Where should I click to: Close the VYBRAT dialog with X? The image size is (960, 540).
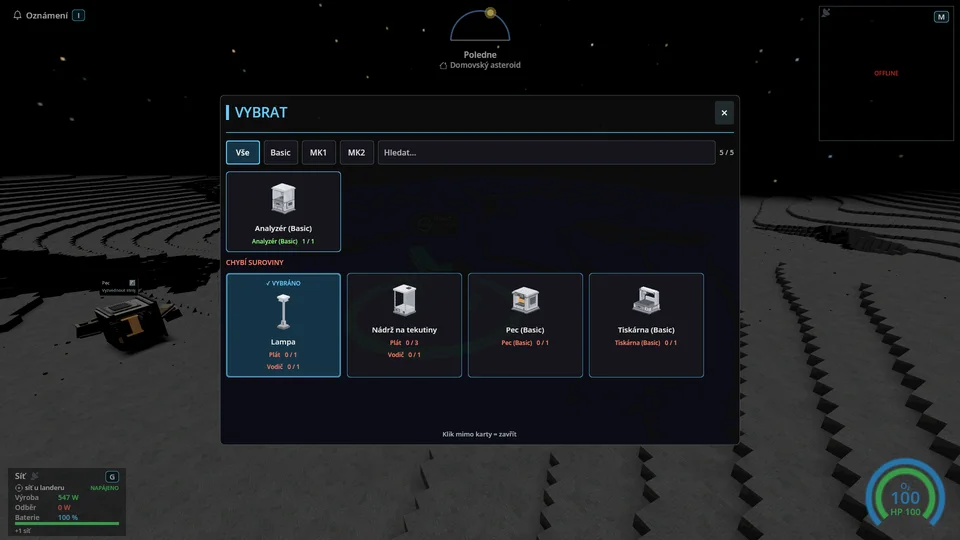[x=724, y=113]
